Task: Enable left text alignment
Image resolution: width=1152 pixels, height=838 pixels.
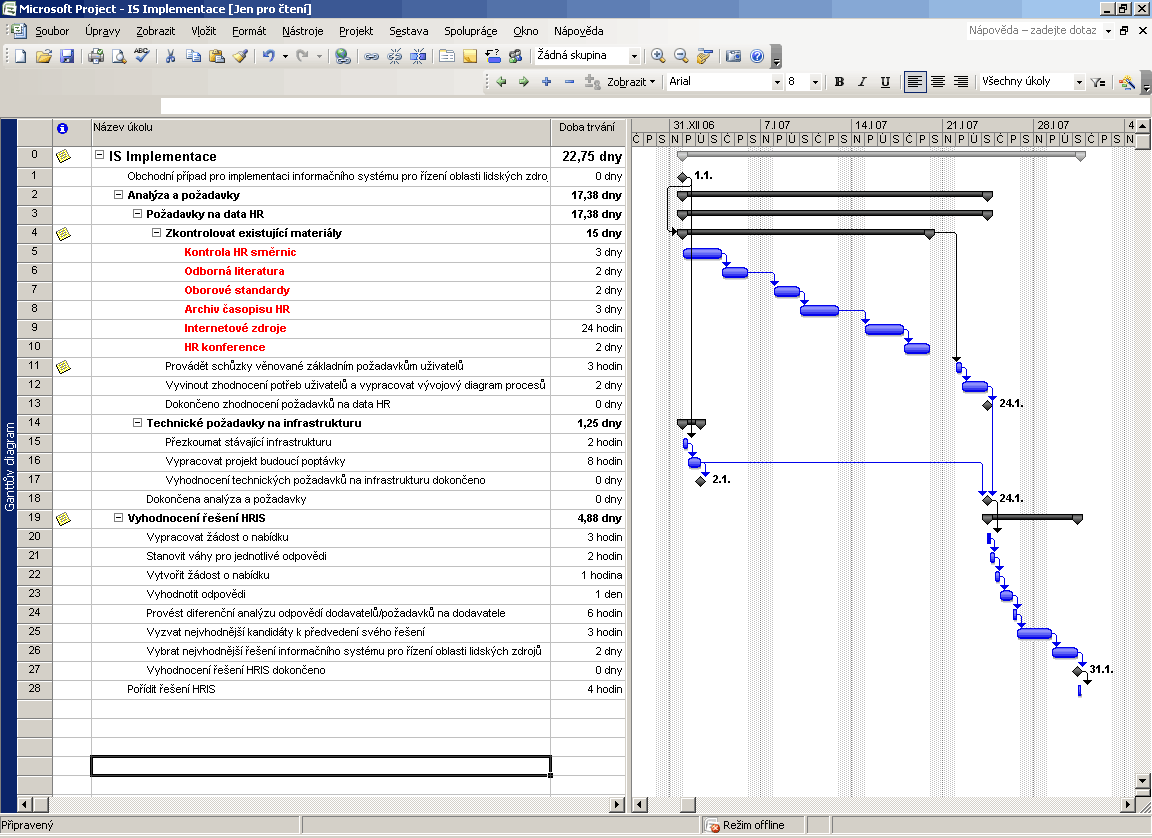Action: tap(914, 82)
